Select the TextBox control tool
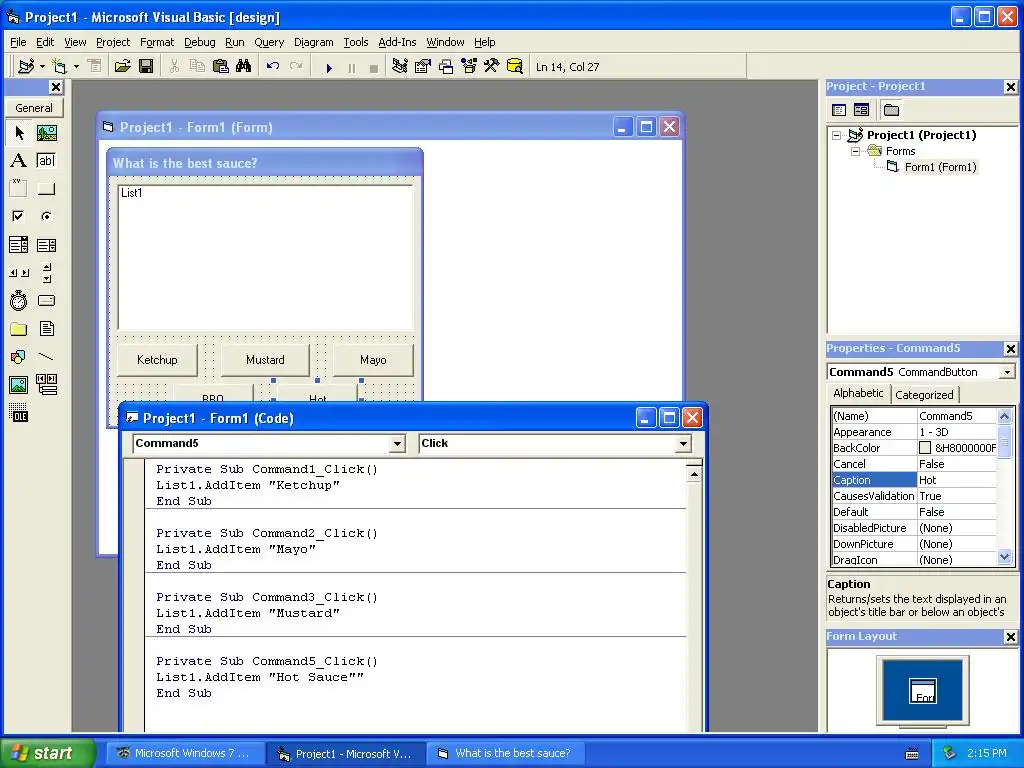 pos(46,161)
